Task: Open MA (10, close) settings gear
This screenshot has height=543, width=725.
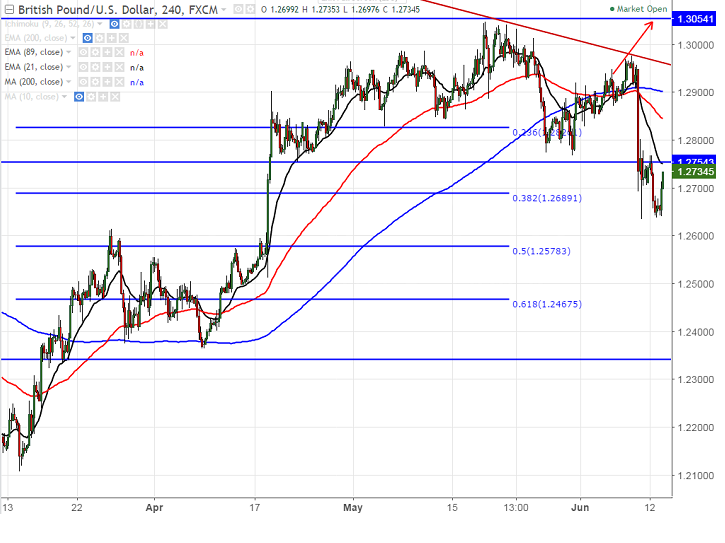Action: pyautogui.click(x=91, y=97)
